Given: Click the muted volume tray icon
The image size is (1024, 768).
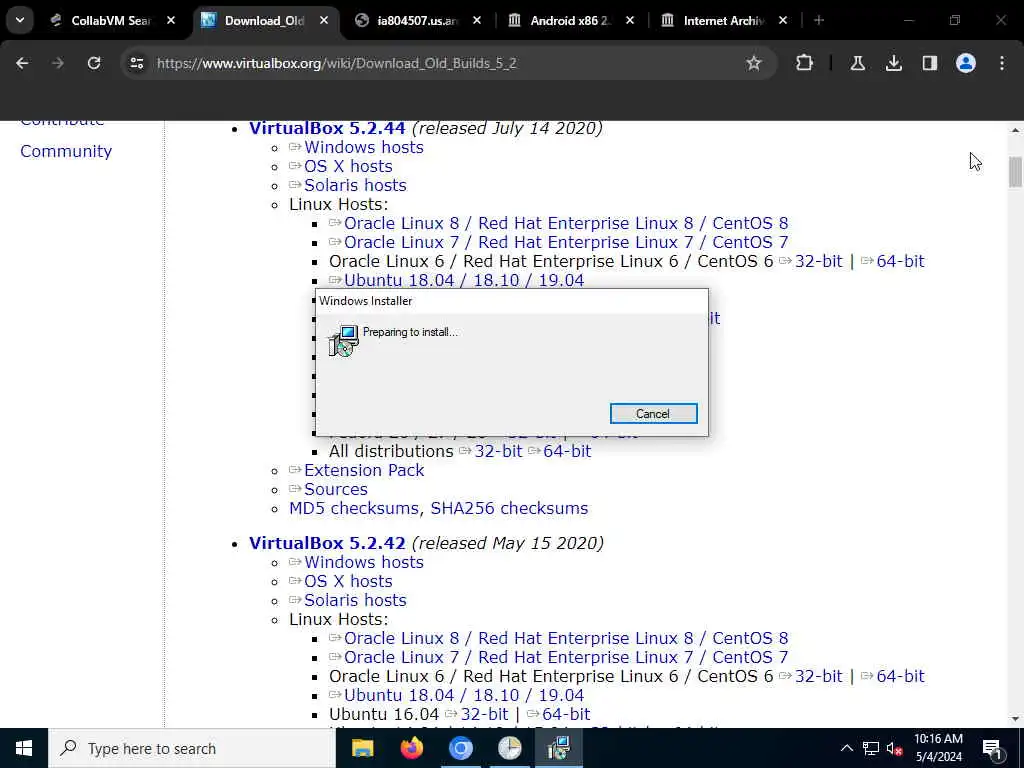Looking at the screenshot, I should click(895, 748).
